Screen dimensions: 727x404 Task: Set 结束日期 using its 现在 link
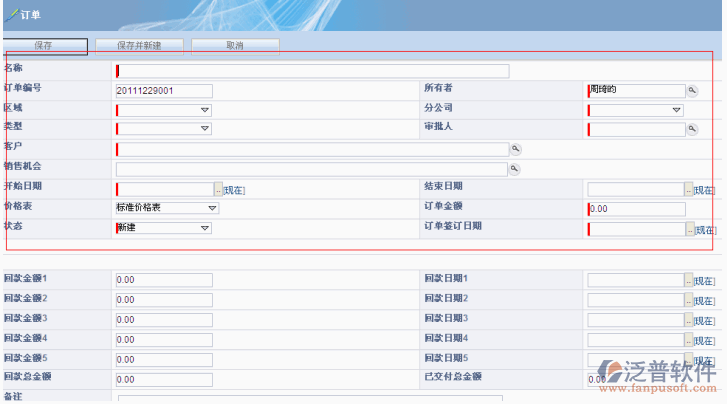tap(704, 190)
